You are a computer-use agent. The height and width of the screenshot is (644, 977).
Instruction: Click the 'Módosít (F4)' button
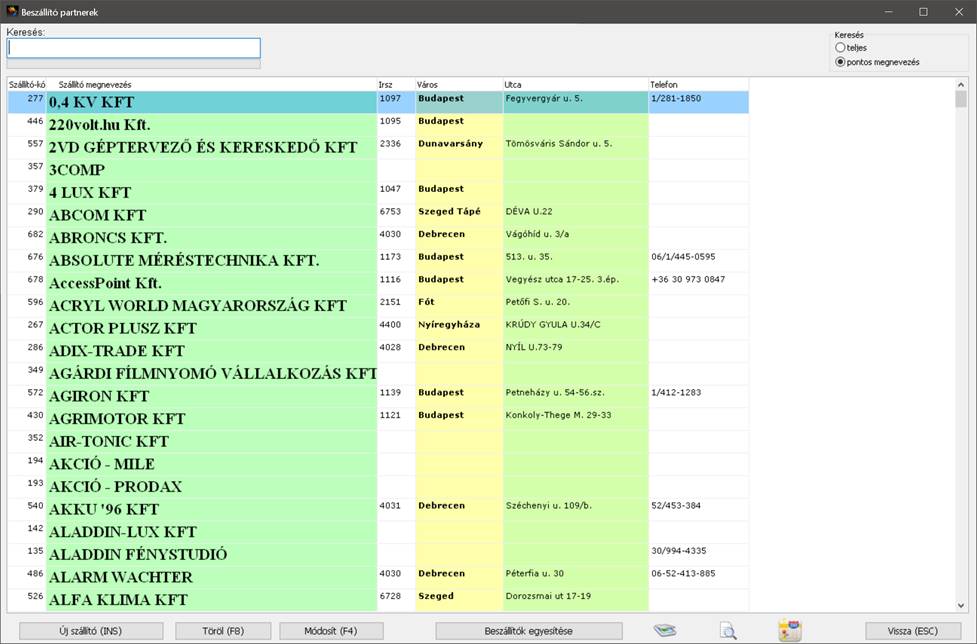click(x=331, y=631)
